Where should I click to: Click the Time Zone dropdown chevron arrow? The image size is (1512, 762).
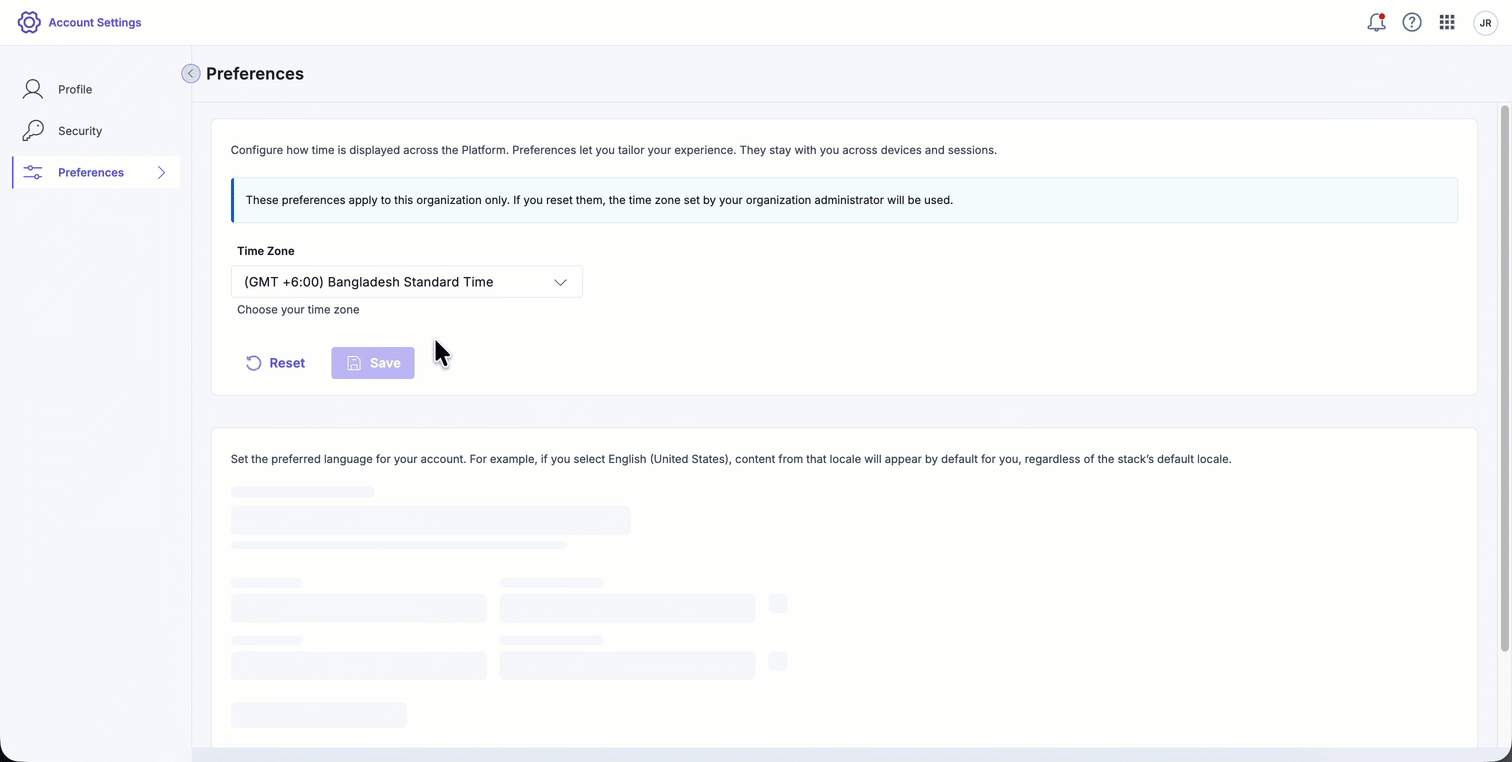click(x=560, y=282)
